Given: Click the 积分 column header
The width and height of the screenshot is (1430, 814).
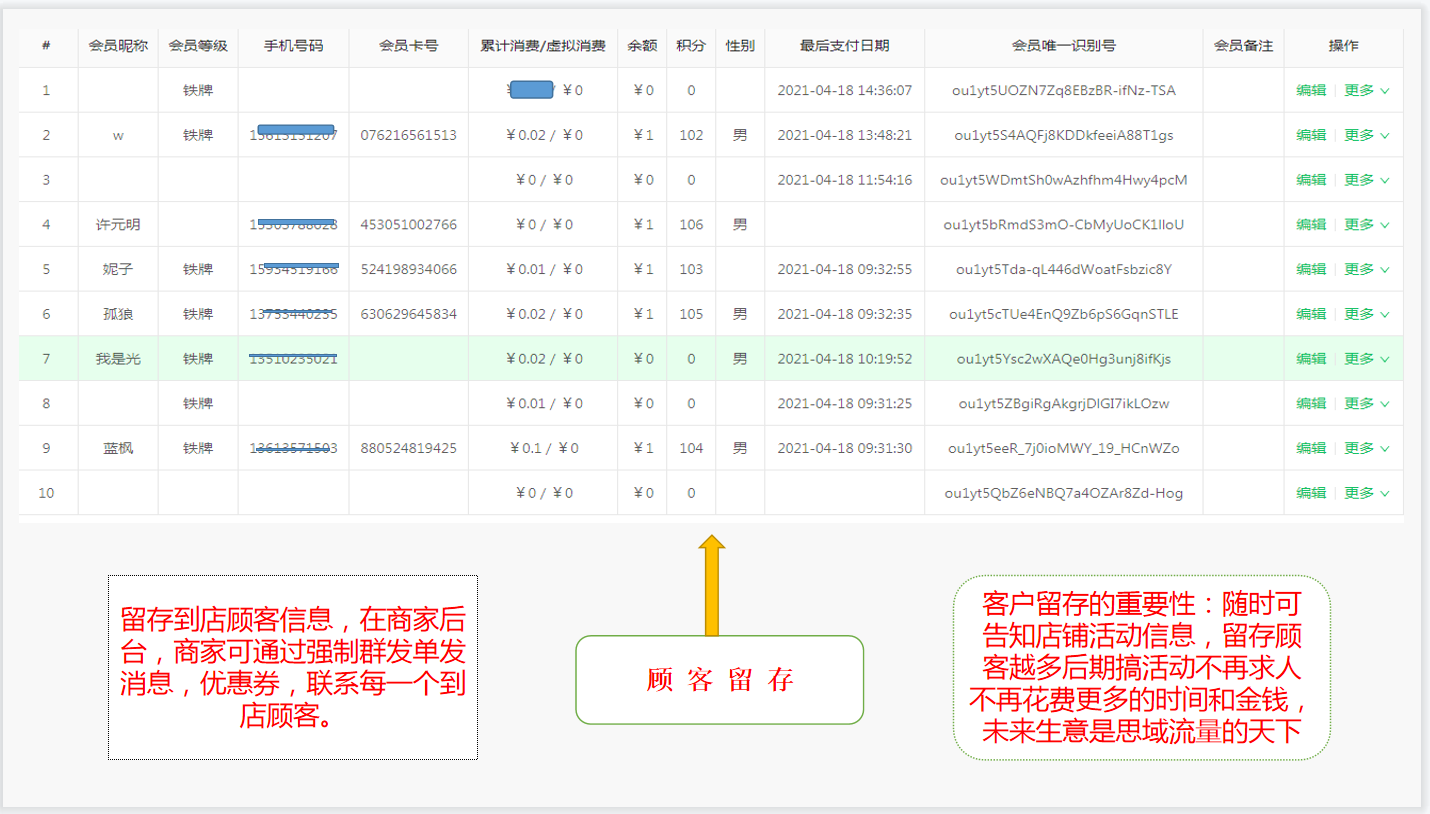Looking at the screenshot, I should (x=691, y=45).
